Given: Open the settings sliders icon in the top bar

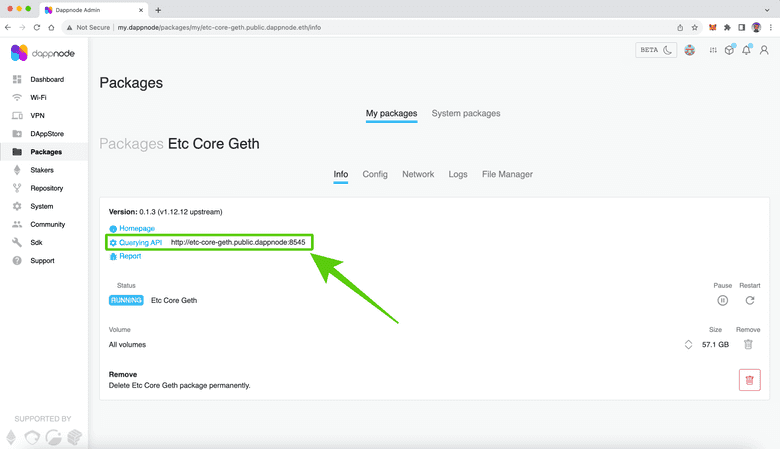Looking at the screenshot, I should coord(711,51).
